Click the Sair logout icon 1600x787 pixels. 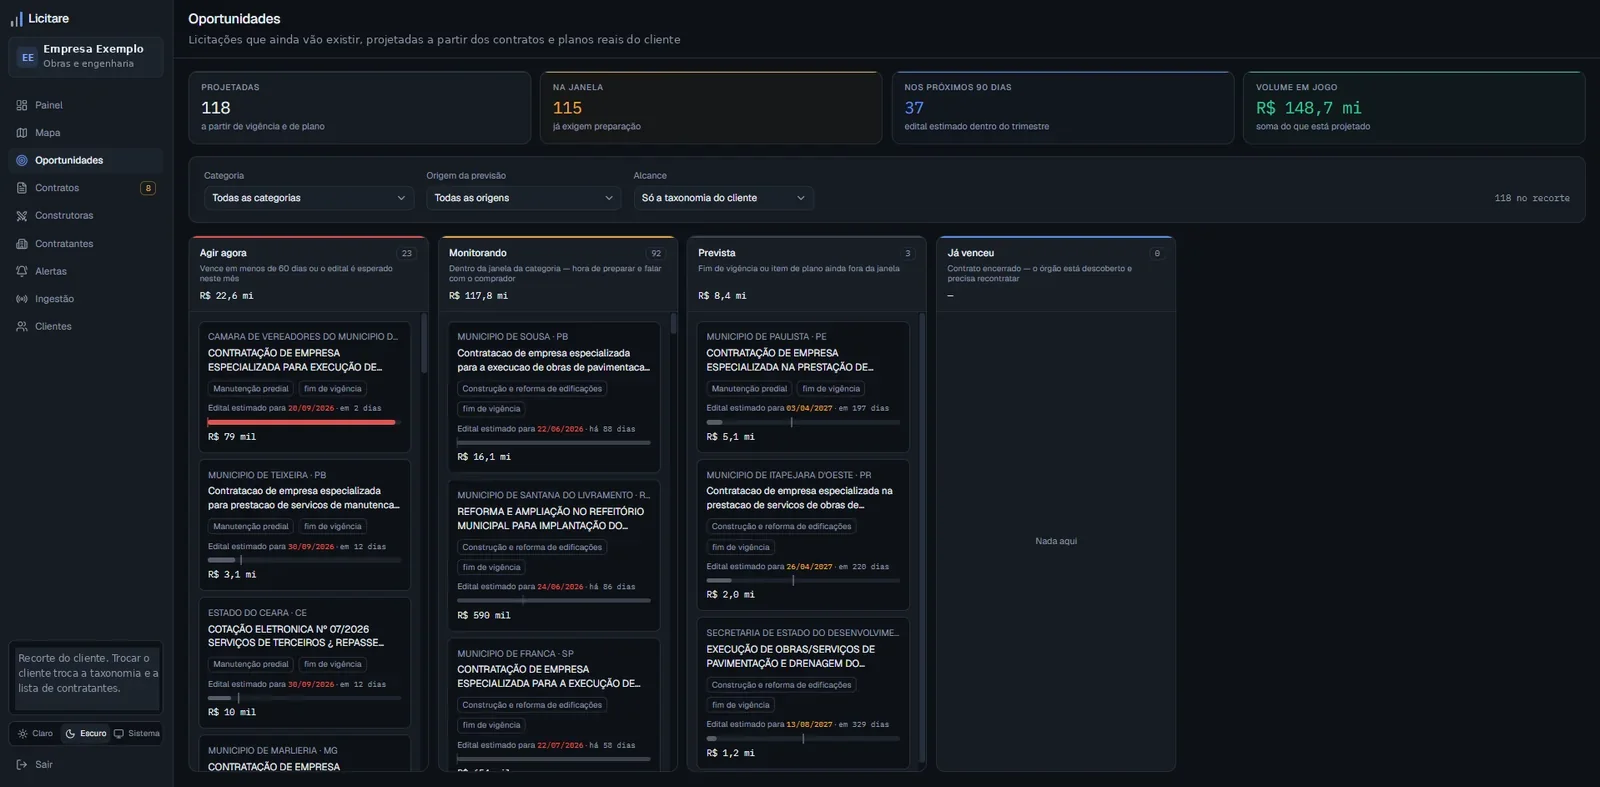[x=22, y=764]
